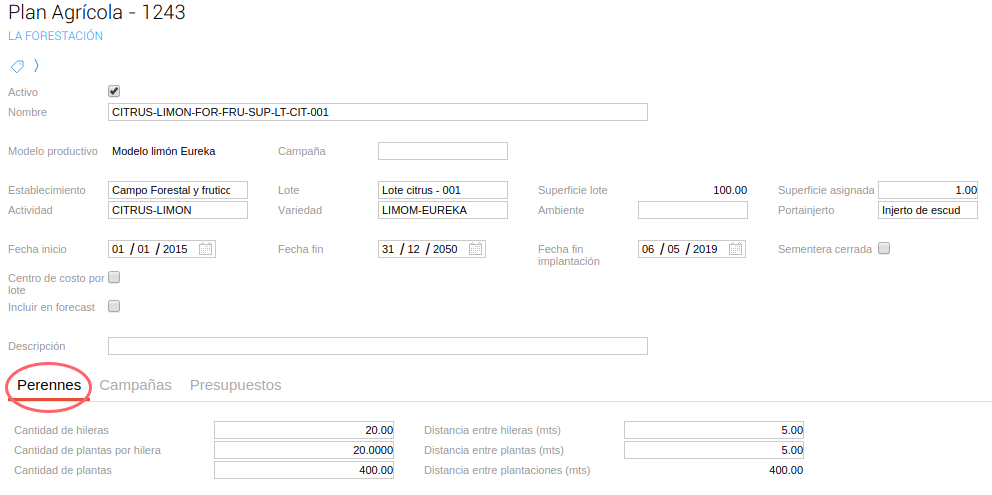Switch to the Campañas tab
Screen dimensions: 992x495
click(x=136, y=385)
